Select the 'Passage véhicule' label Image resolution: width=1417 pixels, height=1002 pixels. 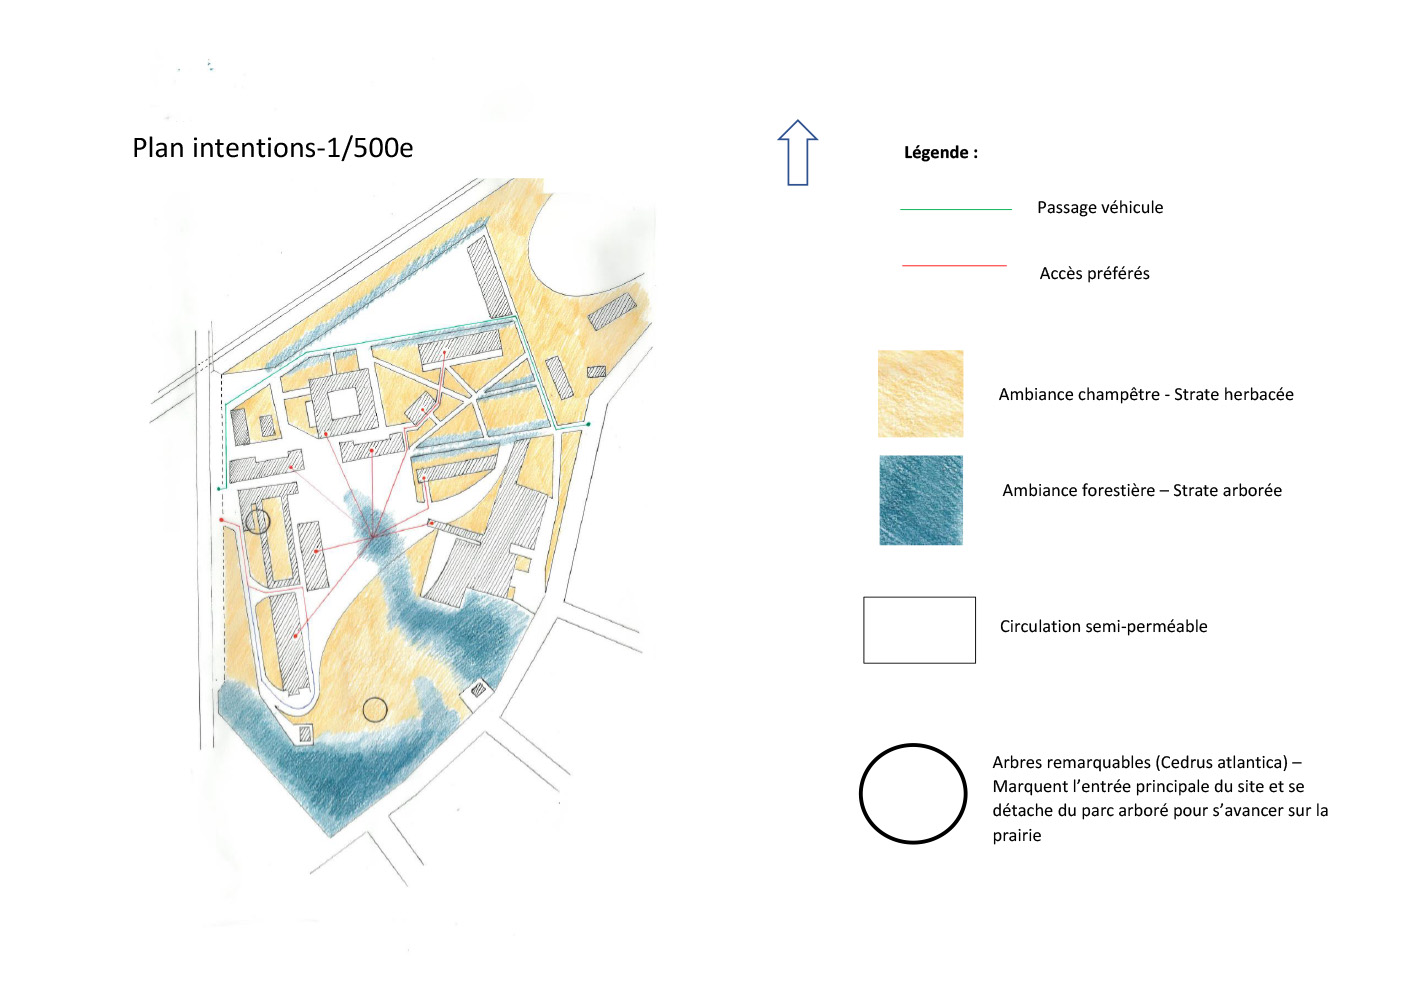(1100, 208)
